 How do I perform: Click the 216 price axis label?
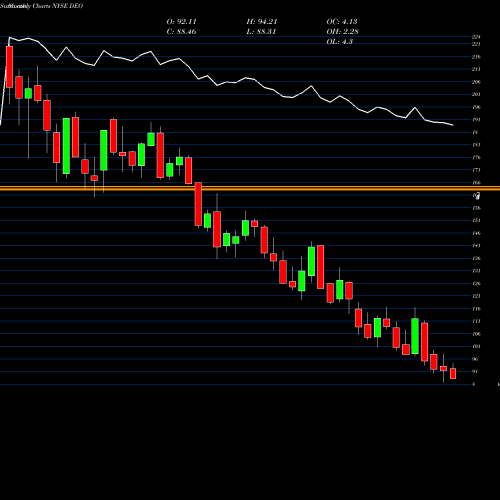tap(476, 57)
